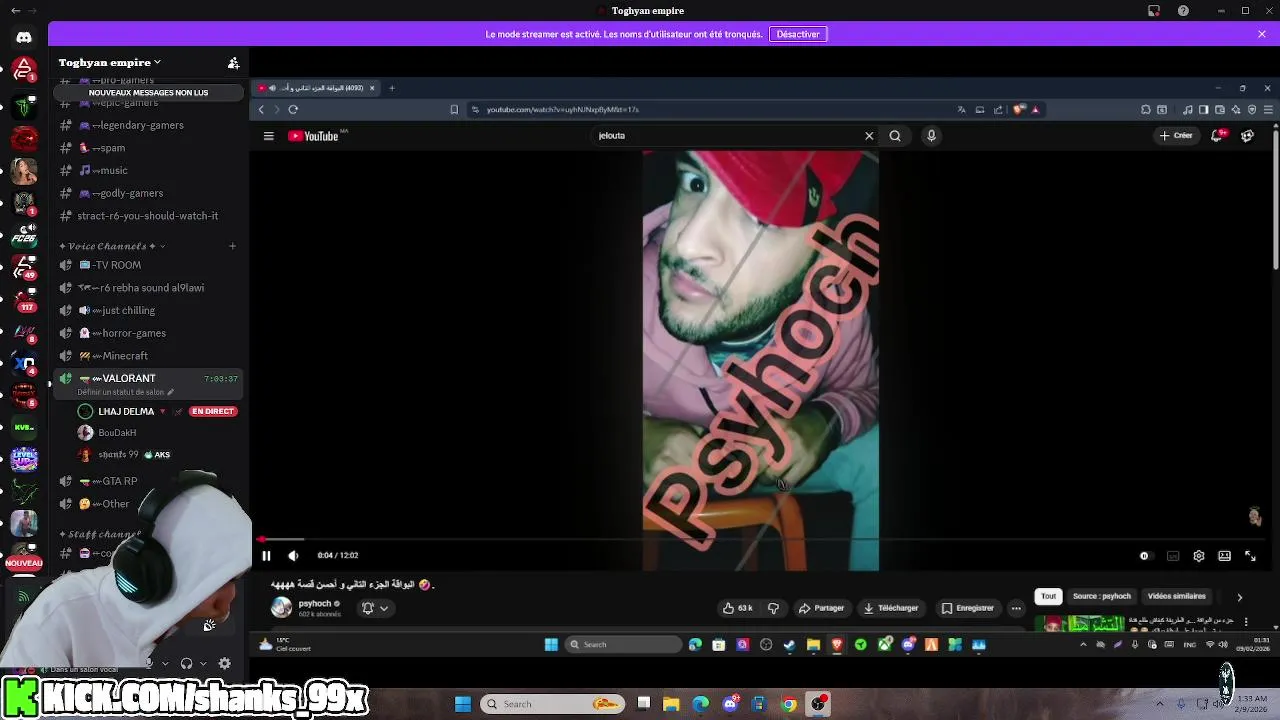Show more filter chips with right arrow
Image resolution: width=1280 pixels, height=720 pixels.
[1239, 597]
